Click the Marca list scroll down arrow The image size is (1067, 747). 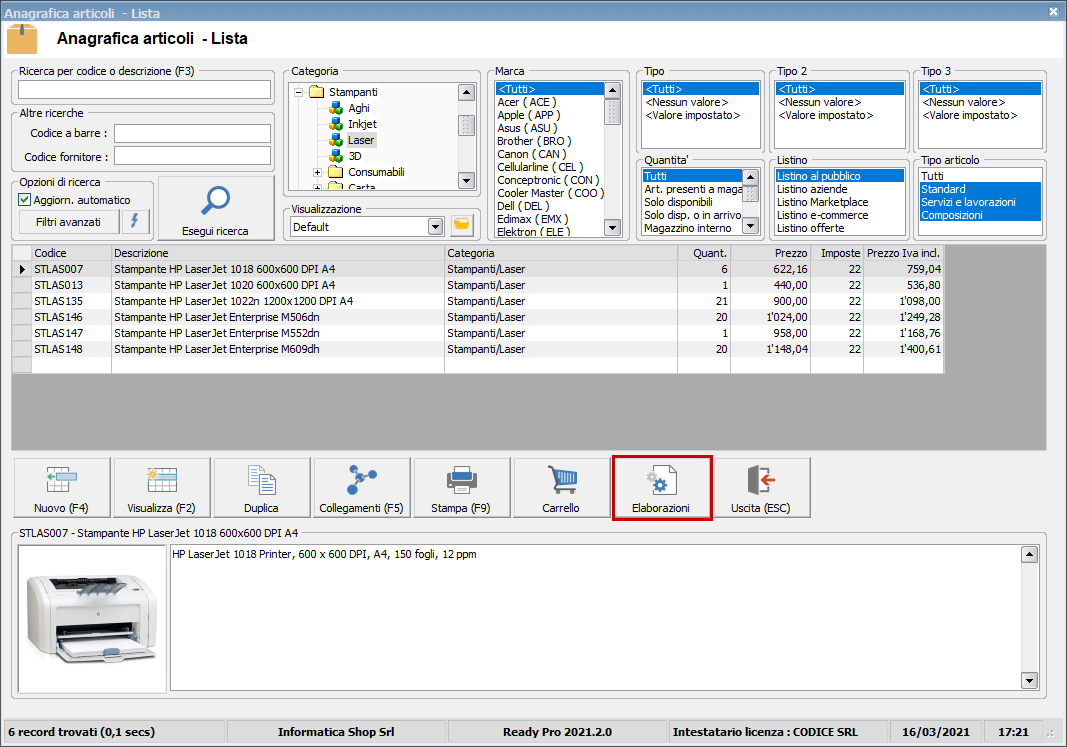[612, 227]
